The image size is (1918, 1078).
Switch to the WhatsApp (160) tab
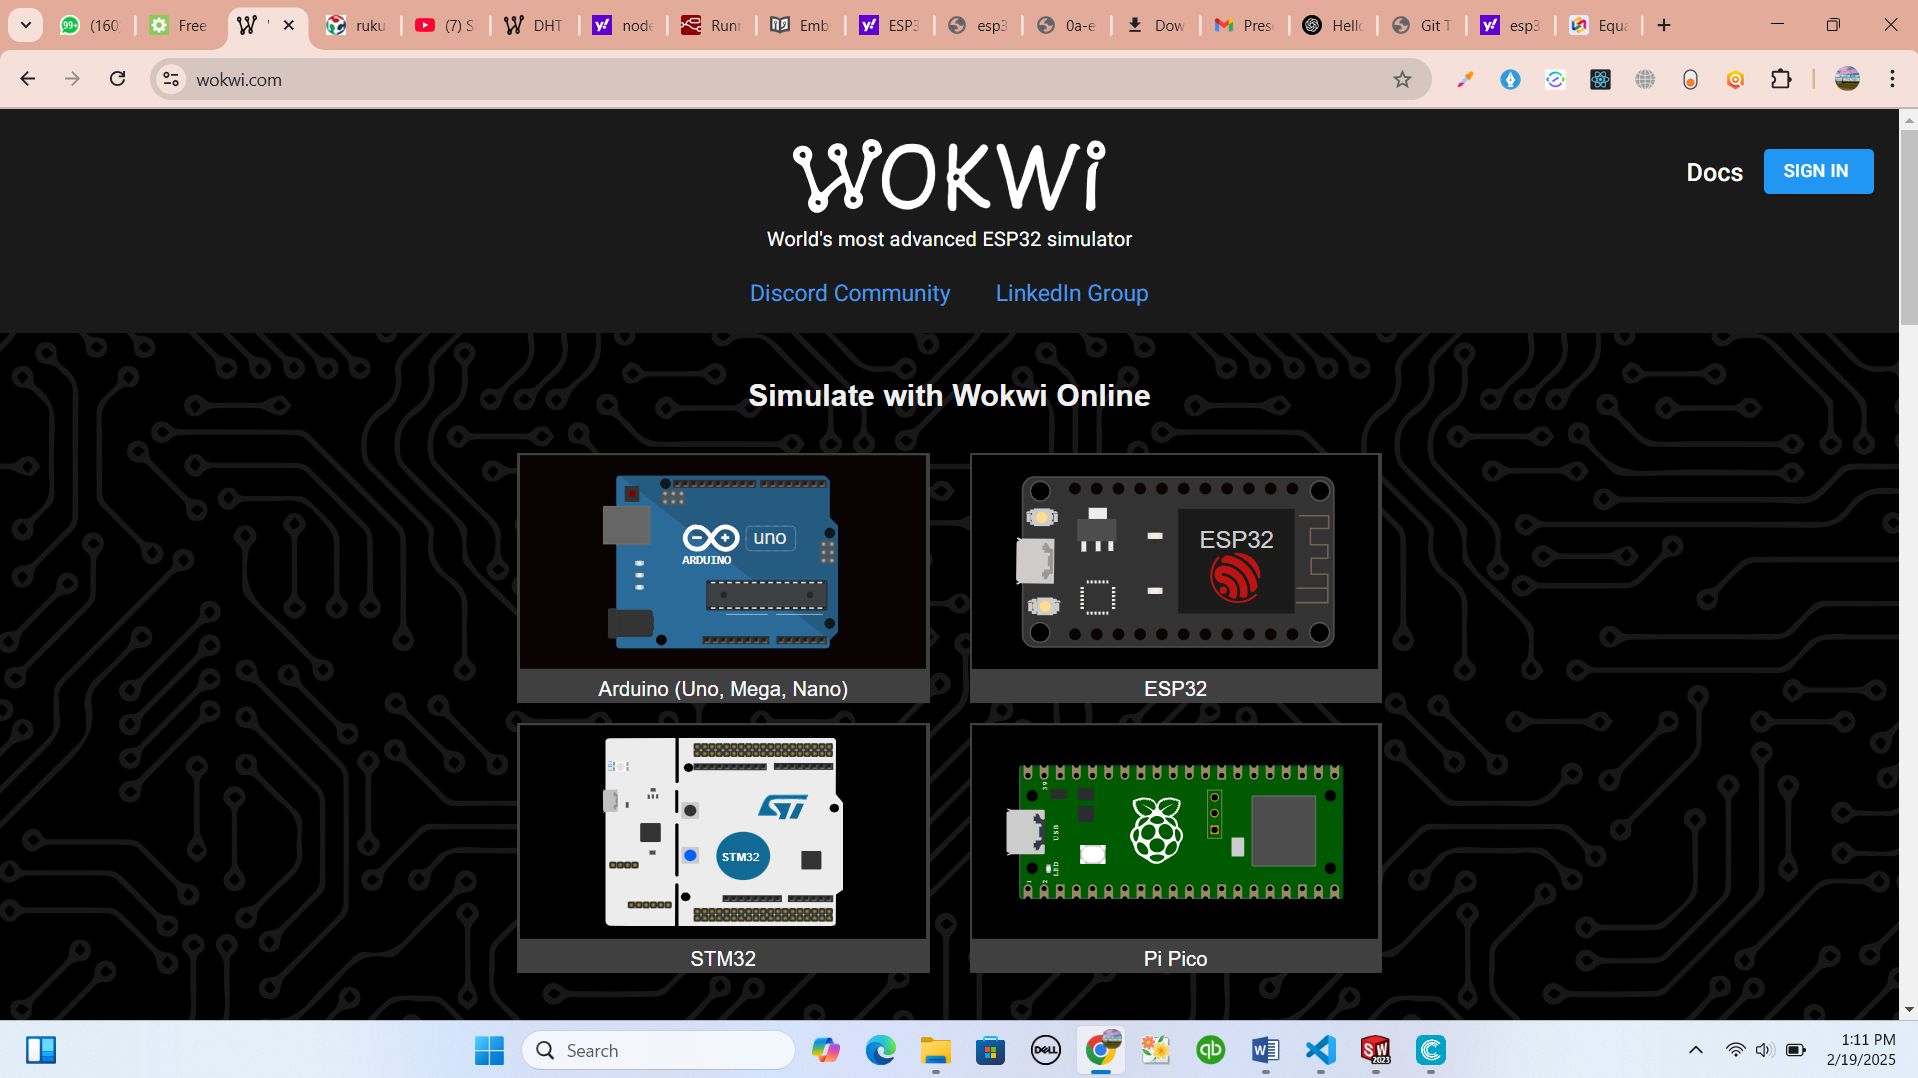[x=90, y=25]
